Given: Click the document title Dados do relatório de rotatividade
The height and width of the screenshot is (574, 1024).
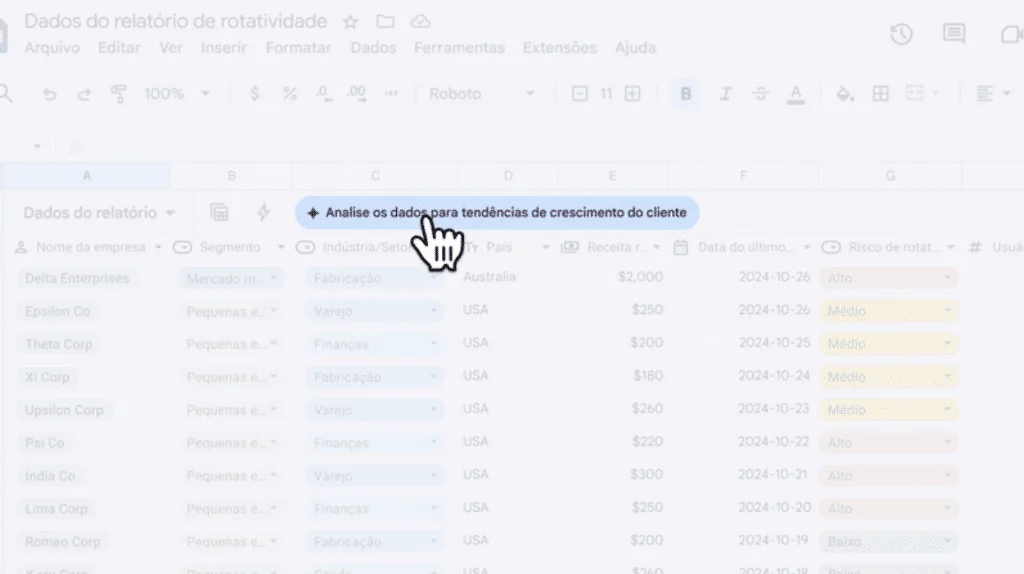Looking at the screenshot, I should 176,21.
